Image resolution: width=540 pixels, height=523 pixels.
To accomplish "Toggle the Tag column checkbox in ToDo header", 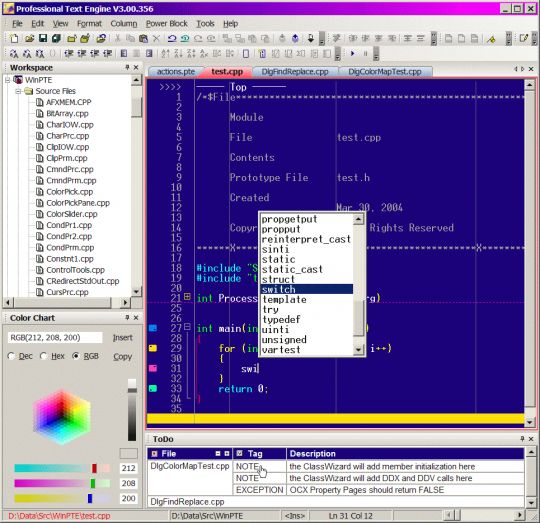I will coord(240,453).
